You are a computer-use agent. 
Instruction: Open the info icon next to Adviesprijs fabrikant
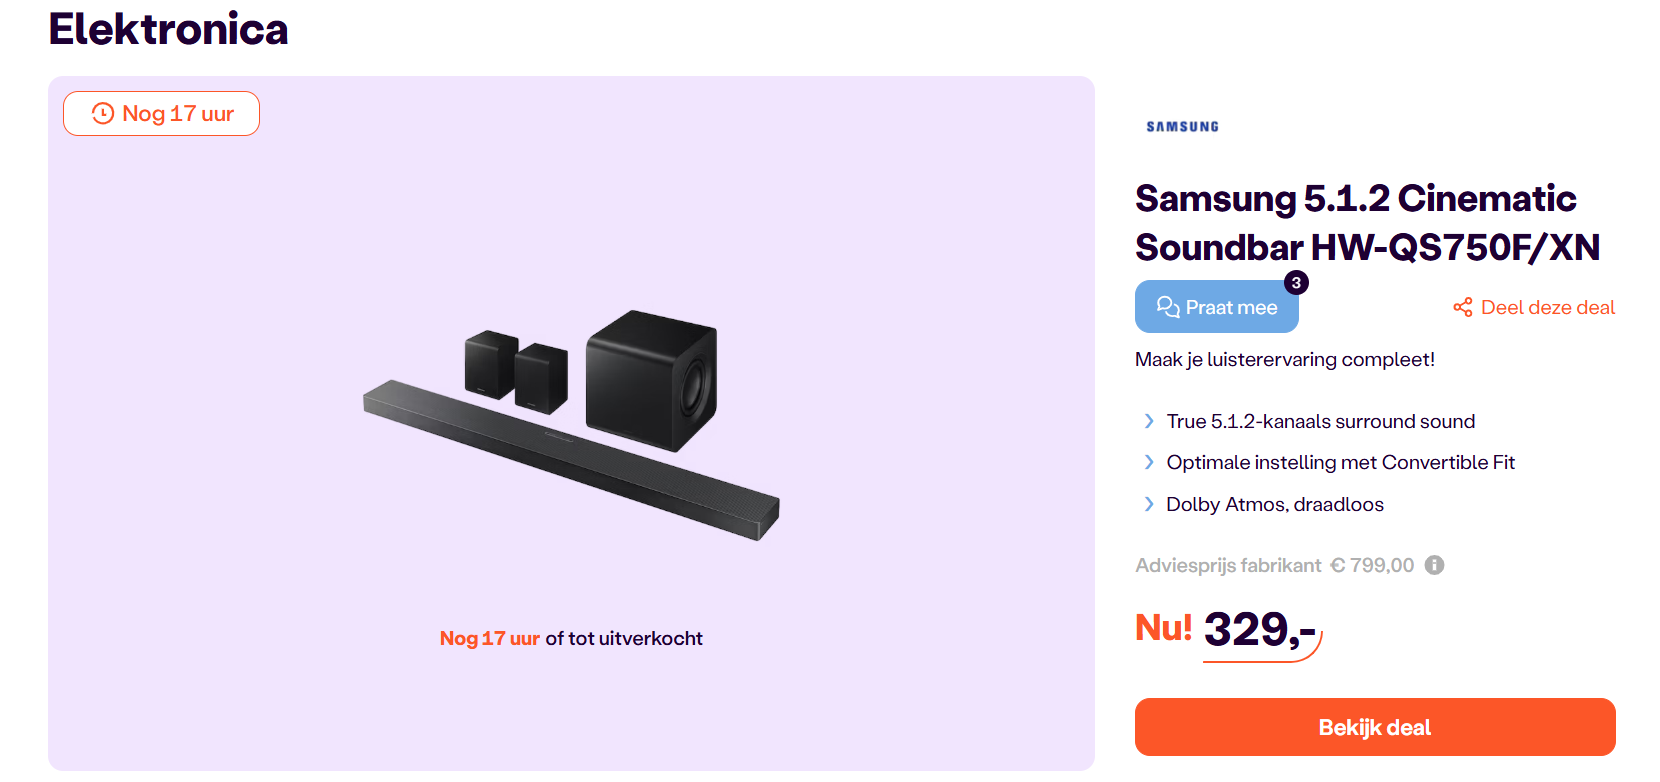pyautogui.click(x=1434, y=565)
